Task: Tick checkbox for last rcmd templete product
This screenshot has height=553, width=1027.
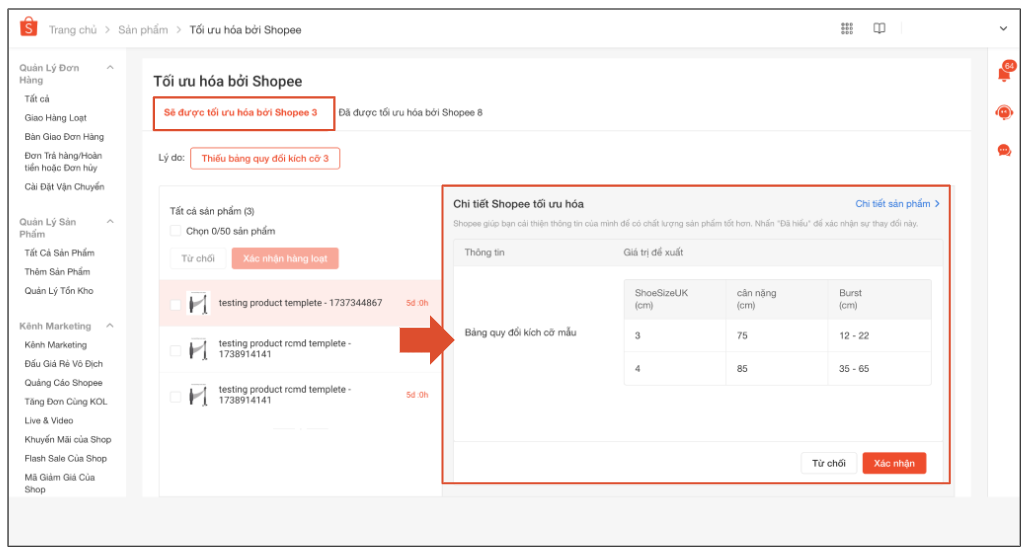Action: point(176,396)
